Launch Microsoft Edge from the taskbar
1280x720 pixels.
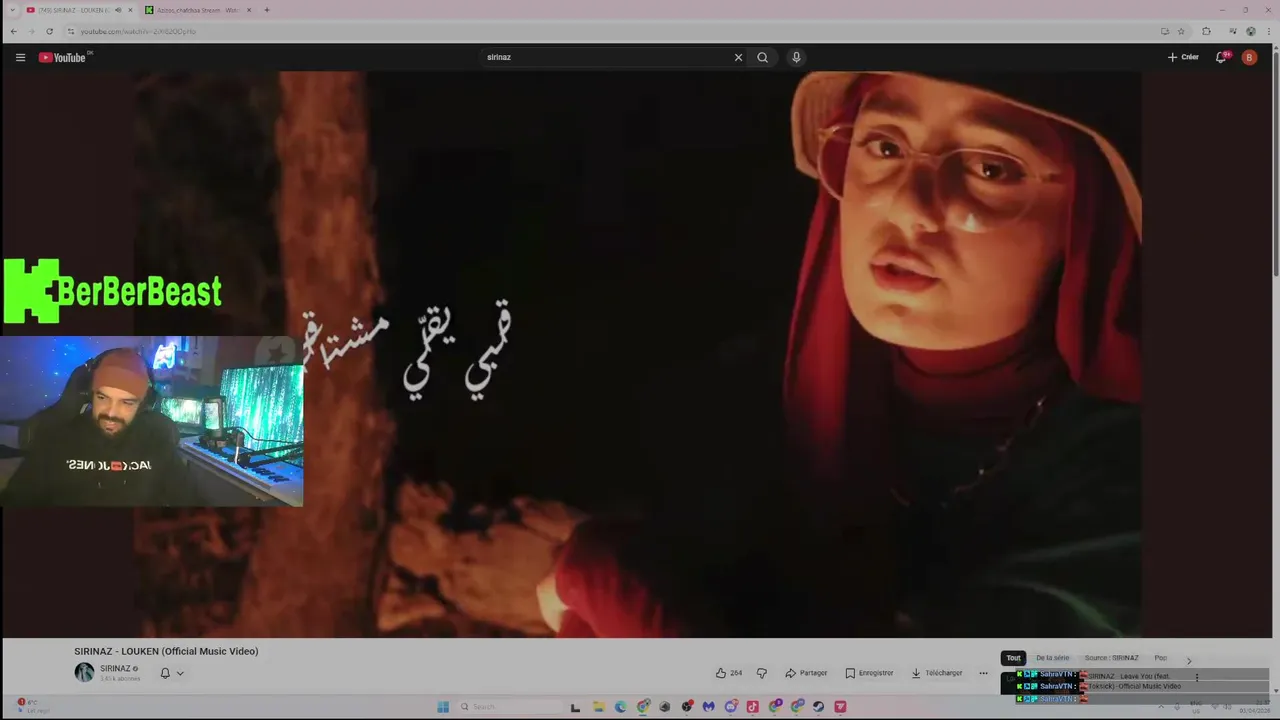620,707
